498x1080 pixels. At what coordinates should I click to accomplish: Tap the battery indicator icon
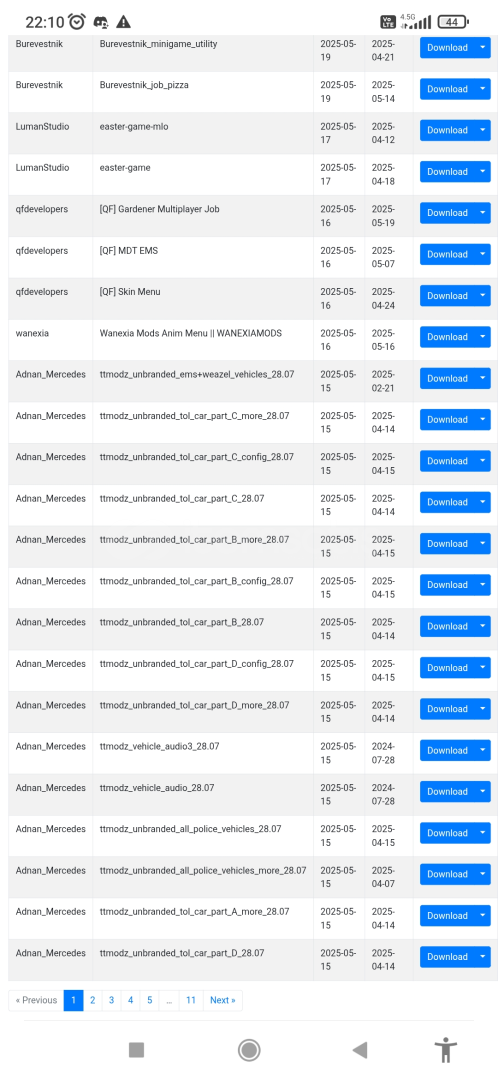pyautogui.click(x=453, y=22)
